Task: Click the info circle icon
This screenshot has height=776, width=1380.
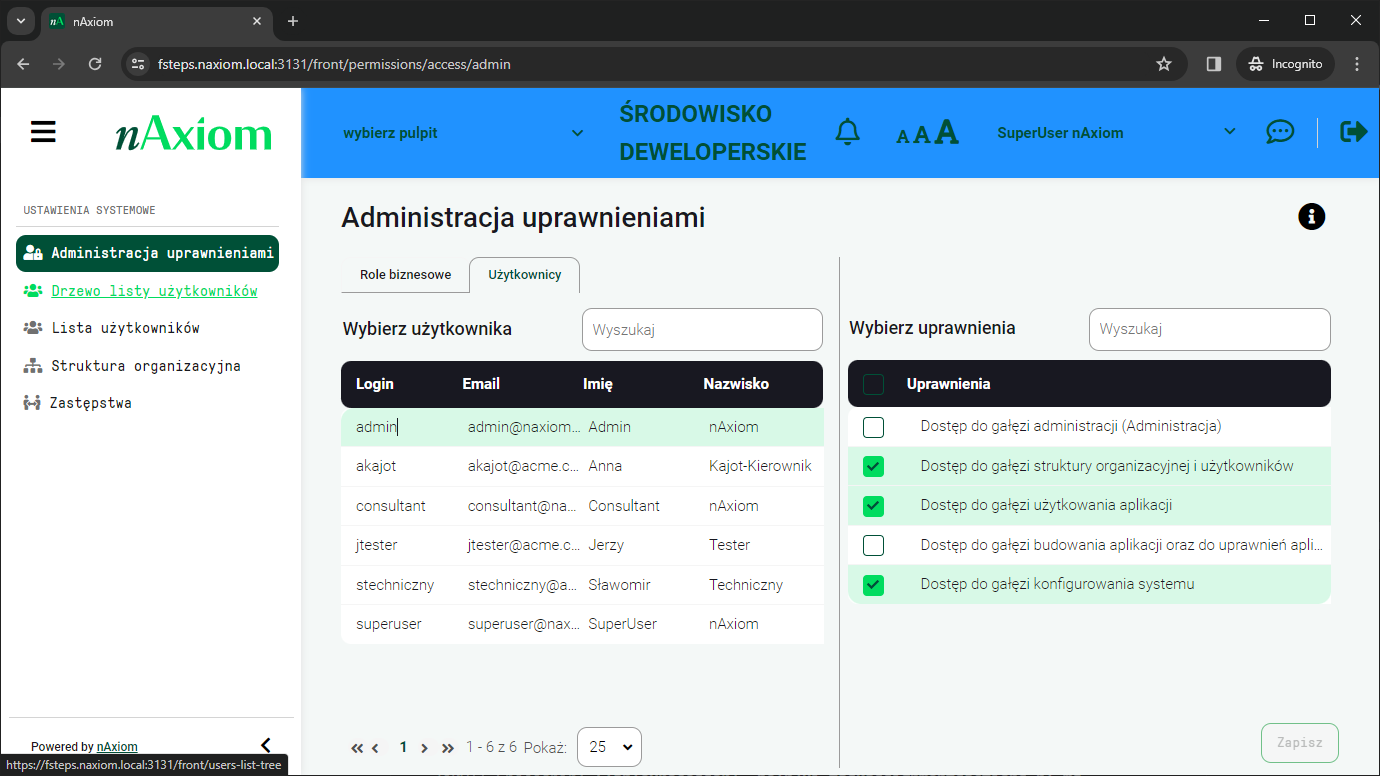Action: click(x=1311, y=216)
